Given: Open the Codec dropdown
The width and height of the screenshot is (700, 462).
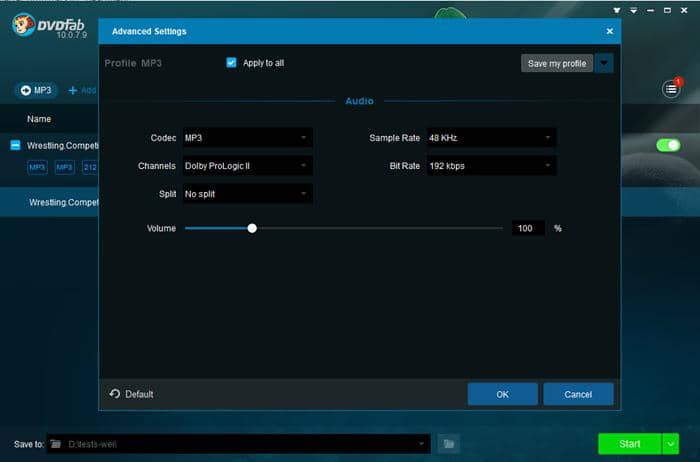Looking at the screenshot, I should coord(247,137).
